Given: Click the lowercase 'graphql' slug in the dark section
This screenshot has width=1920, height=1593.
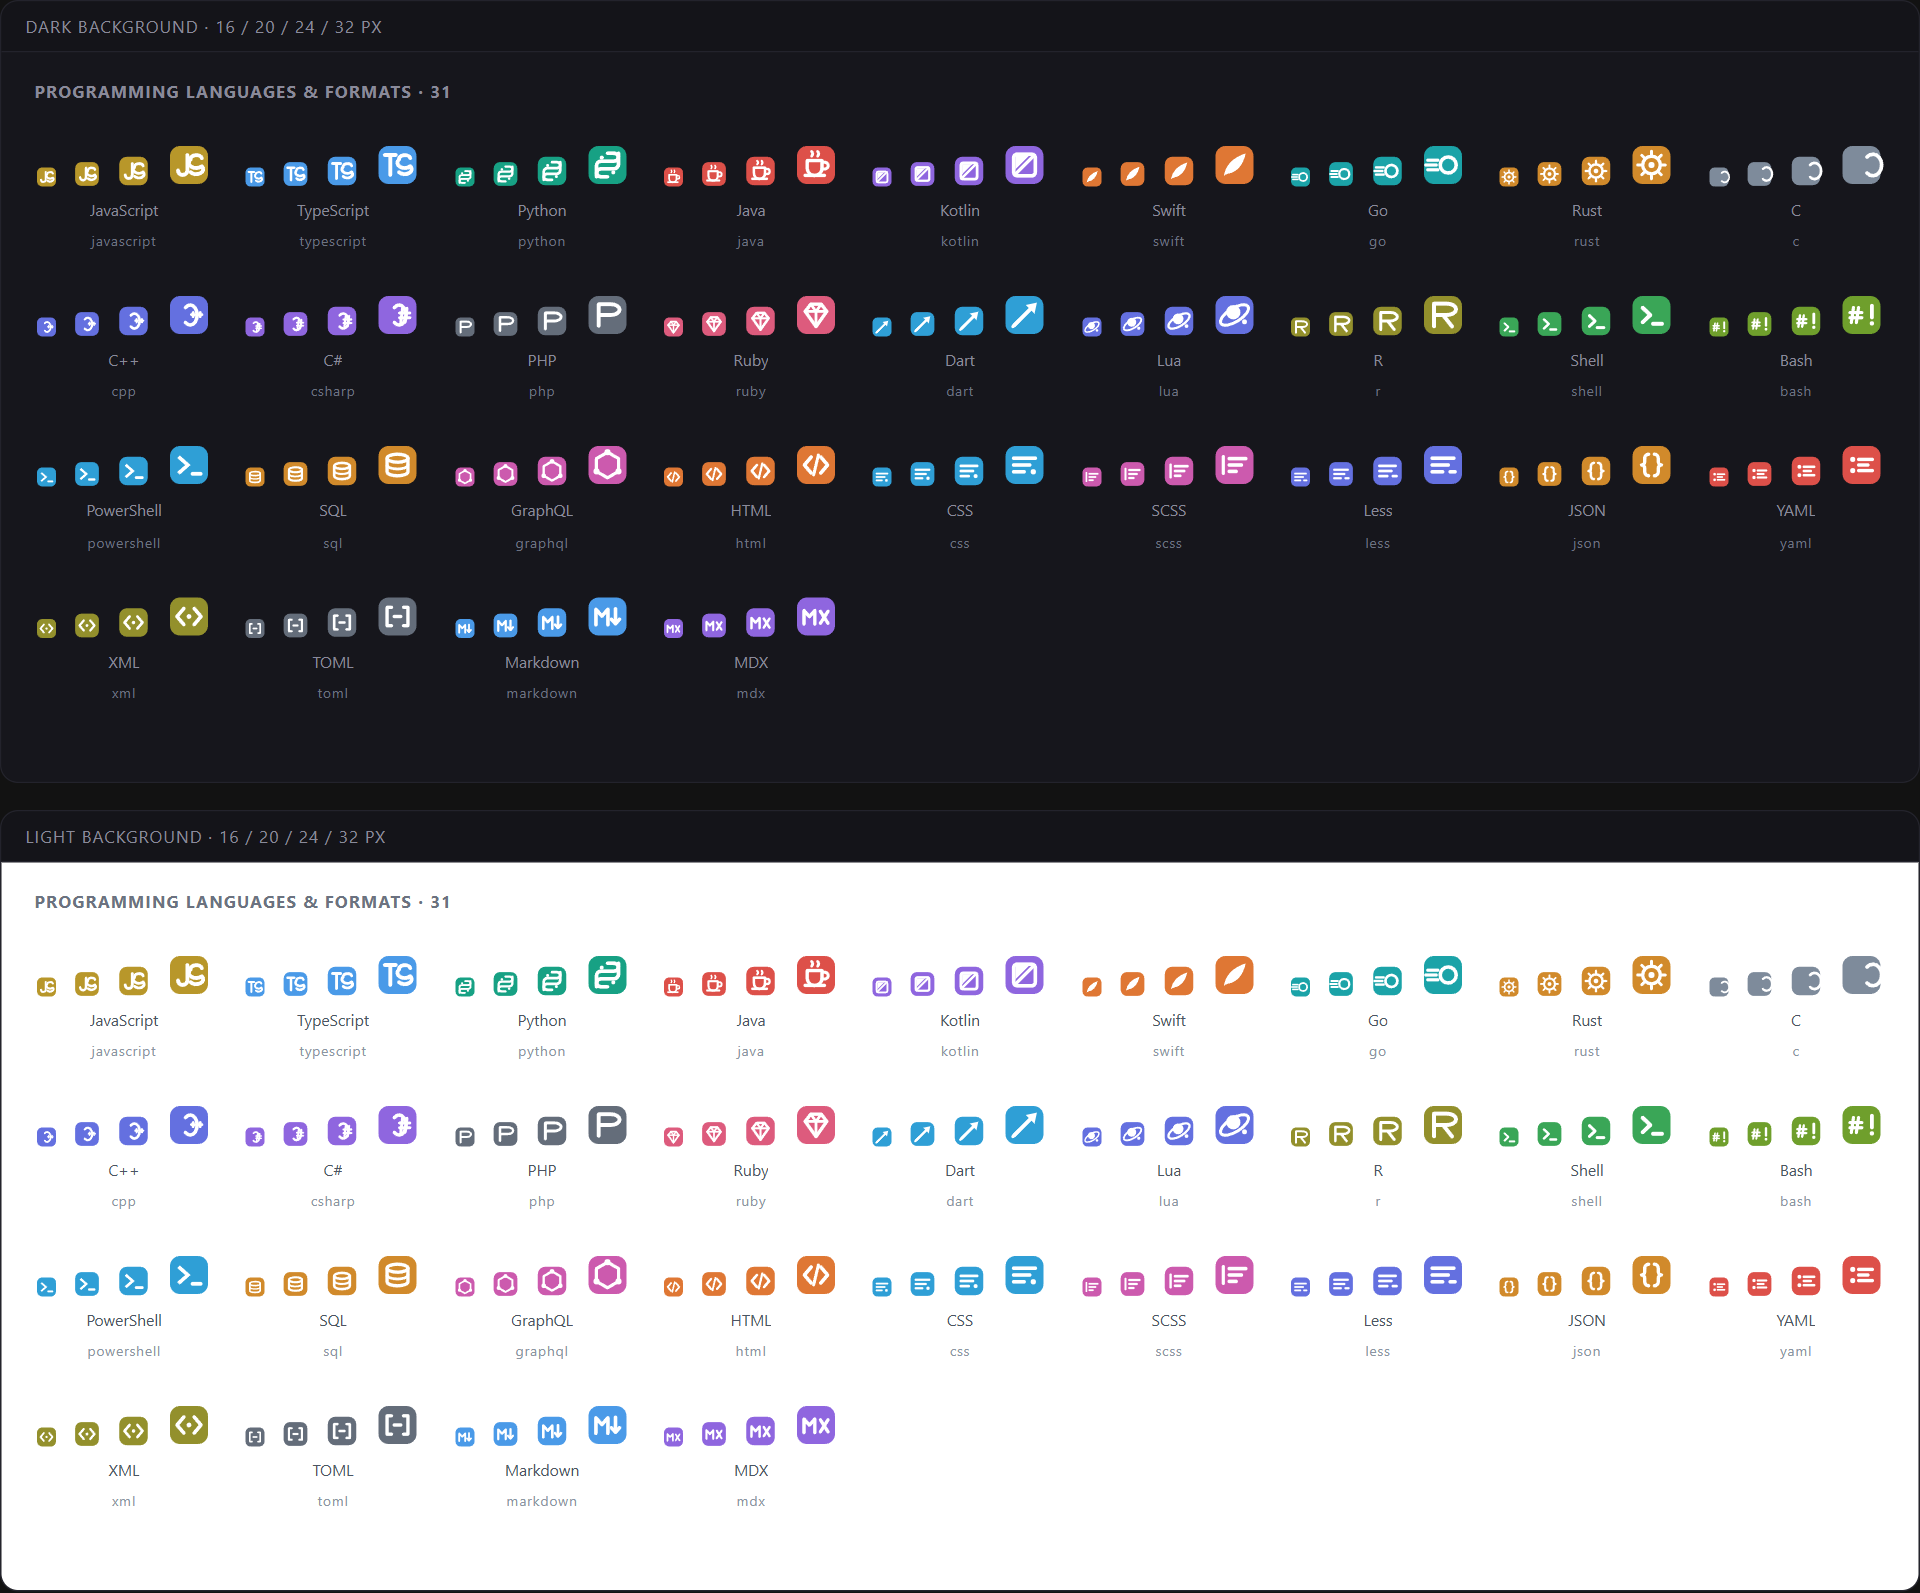Looking at the screenshot, I should click(542, 544).
